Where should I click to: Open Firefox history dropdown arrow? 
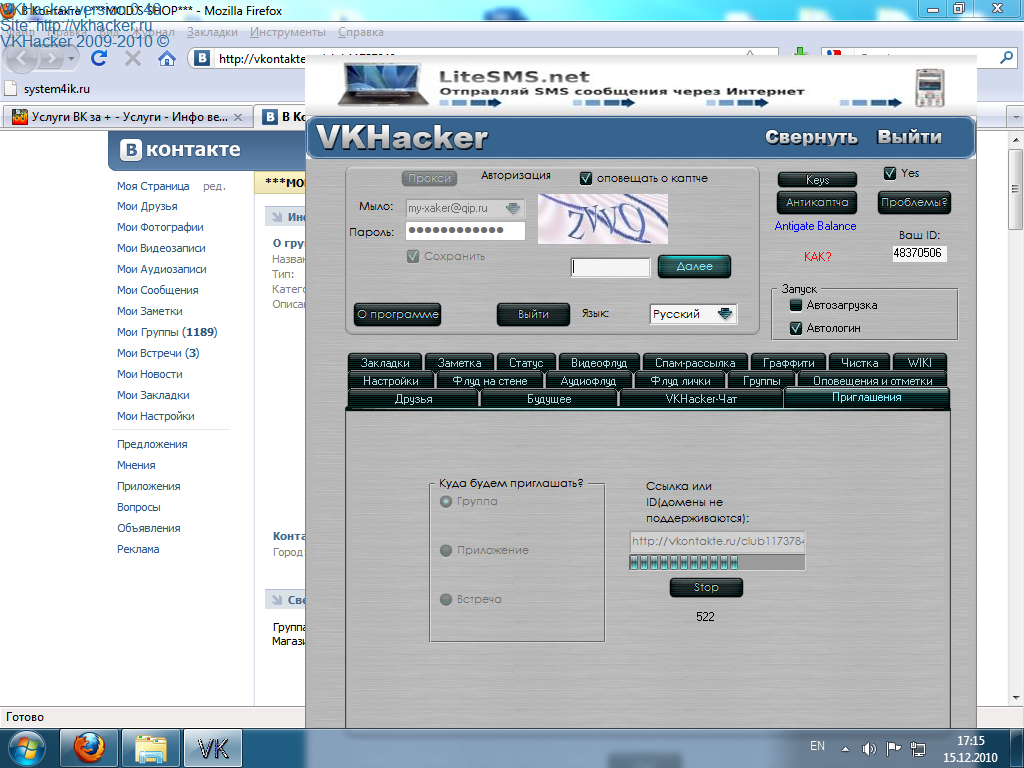(71, 59)
